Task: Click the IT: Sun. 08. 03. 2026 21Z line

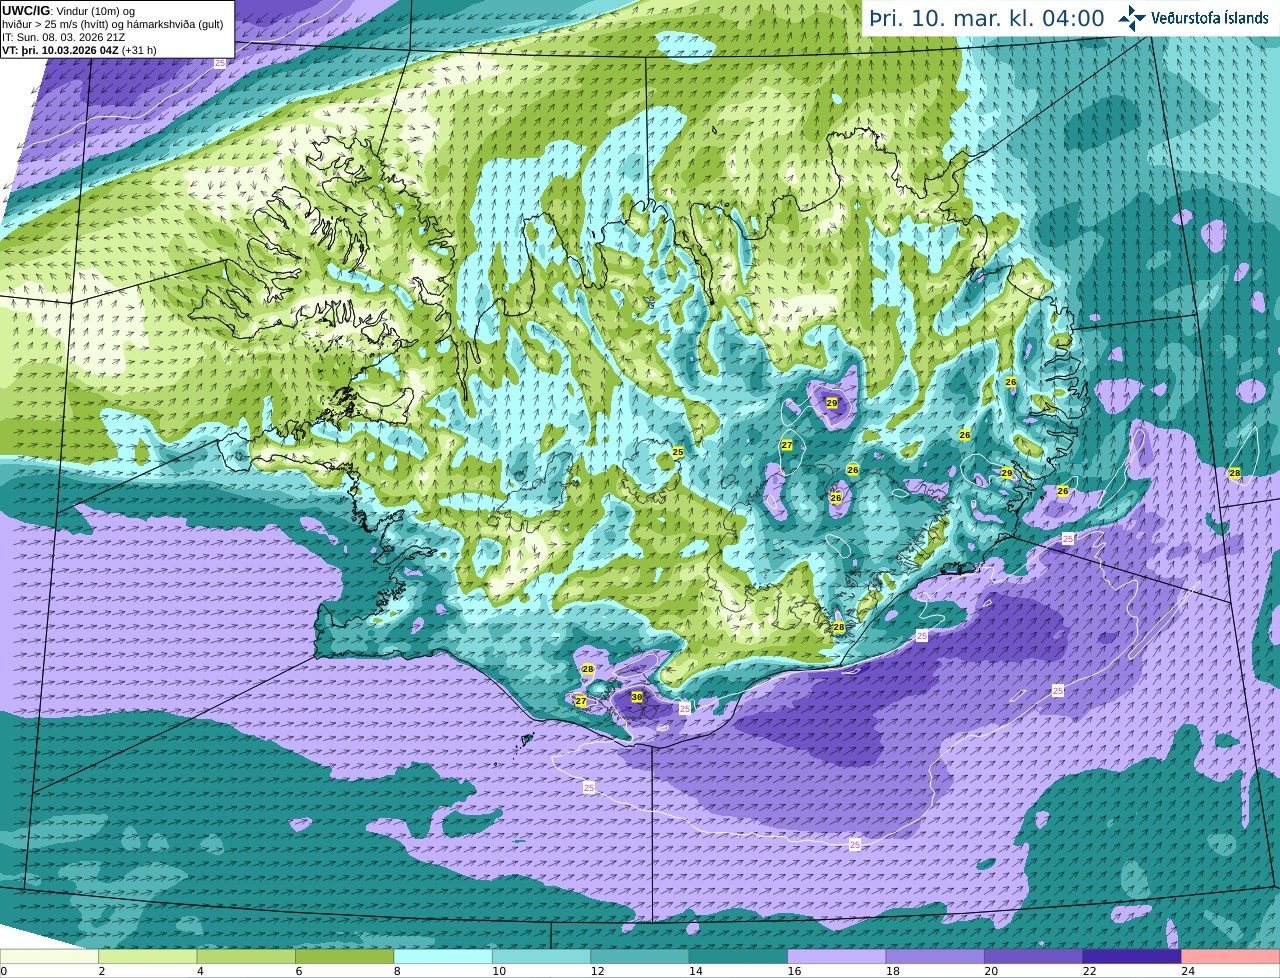Action: (x=64, y=37)
